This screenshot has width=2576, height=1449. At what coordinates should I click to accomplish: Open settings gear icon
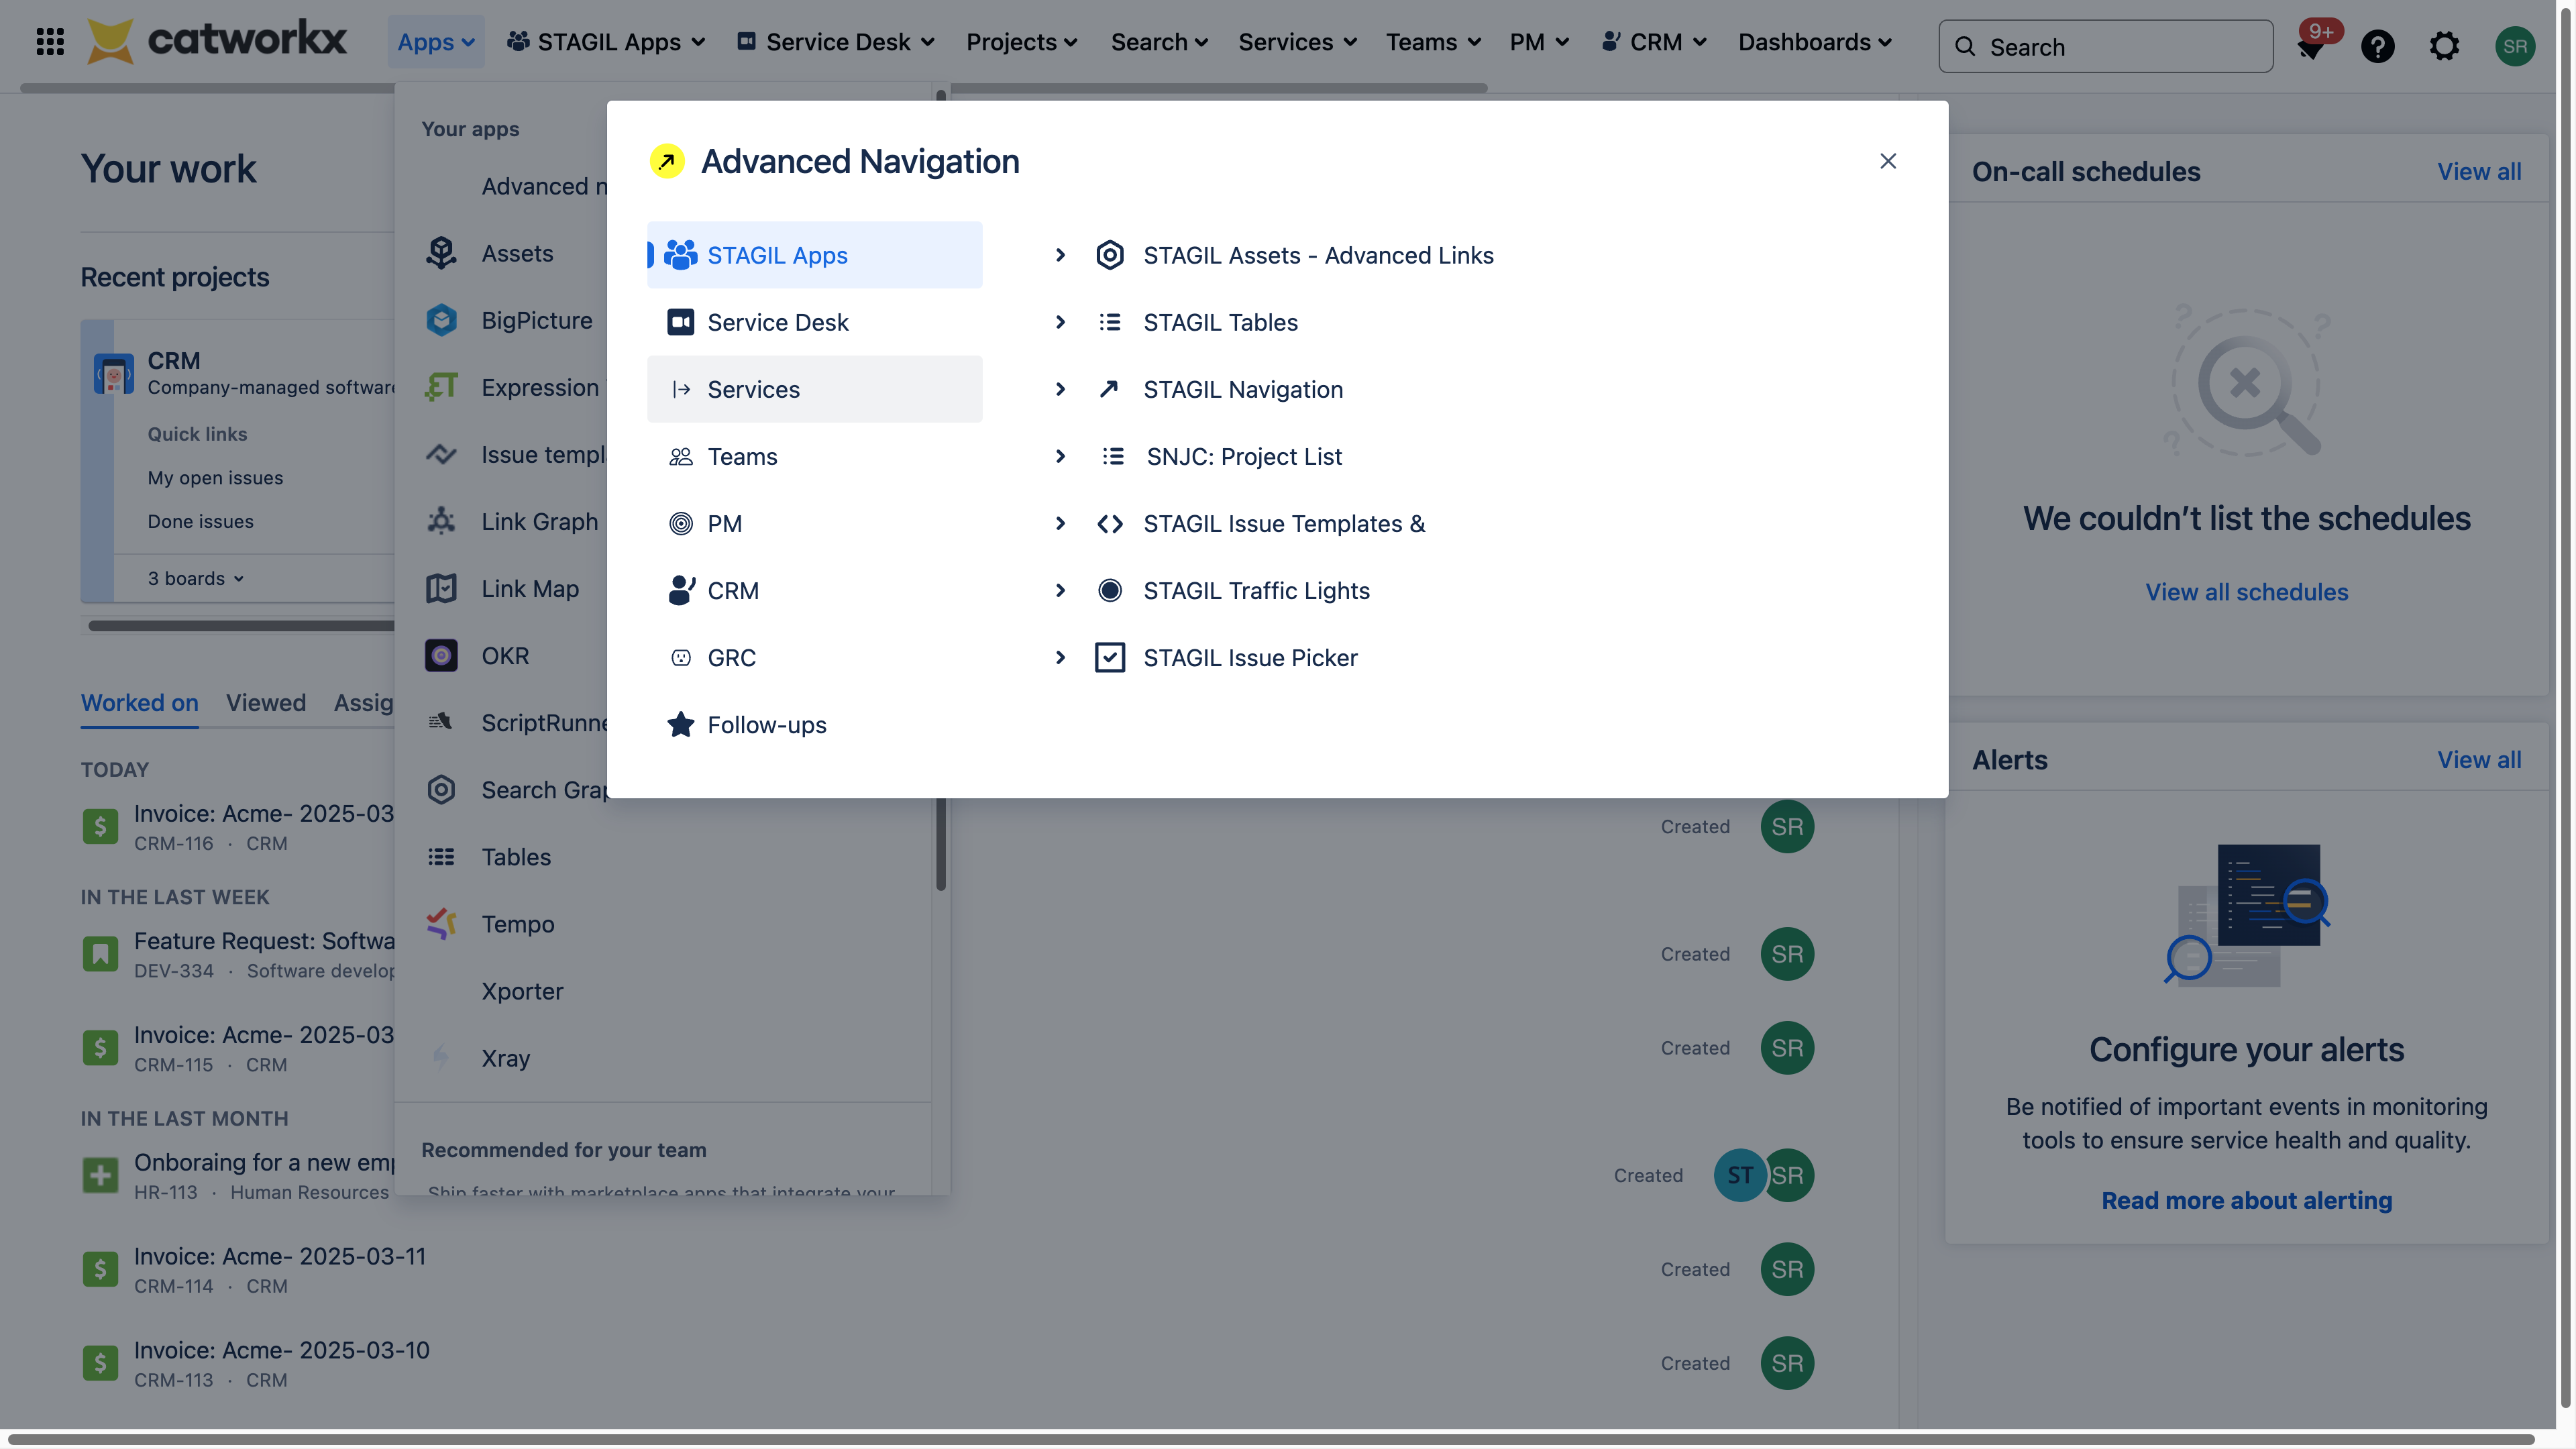click(x=2444, y=46)
